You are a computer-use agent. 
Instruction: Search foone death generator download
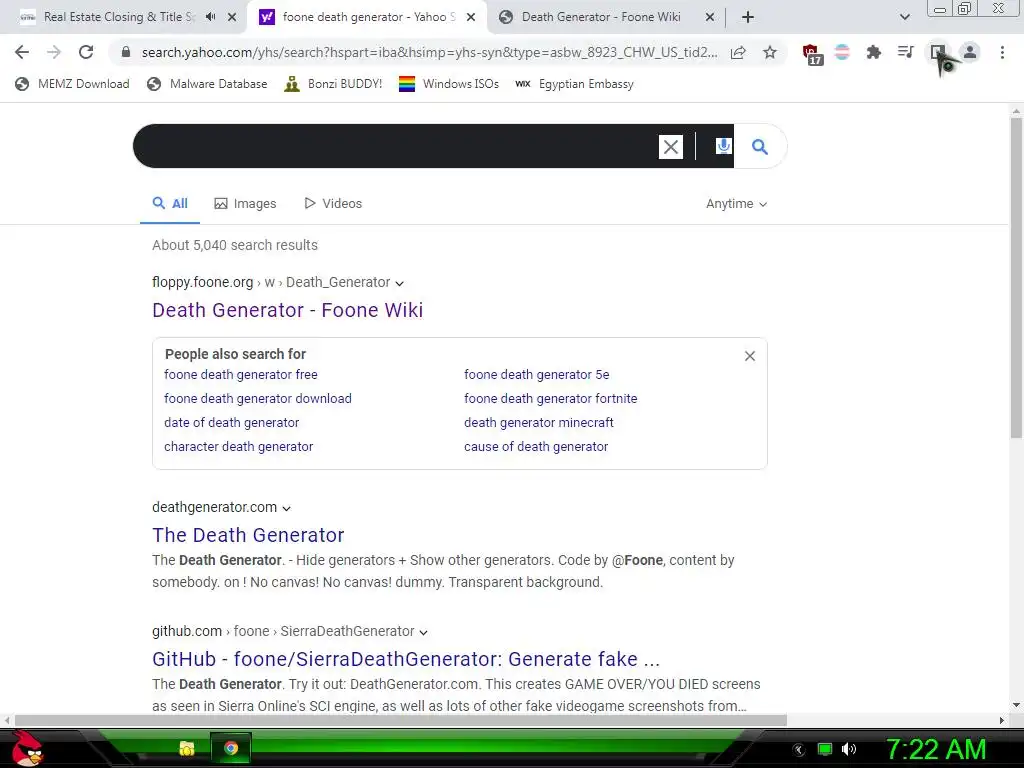coord(258,398)
